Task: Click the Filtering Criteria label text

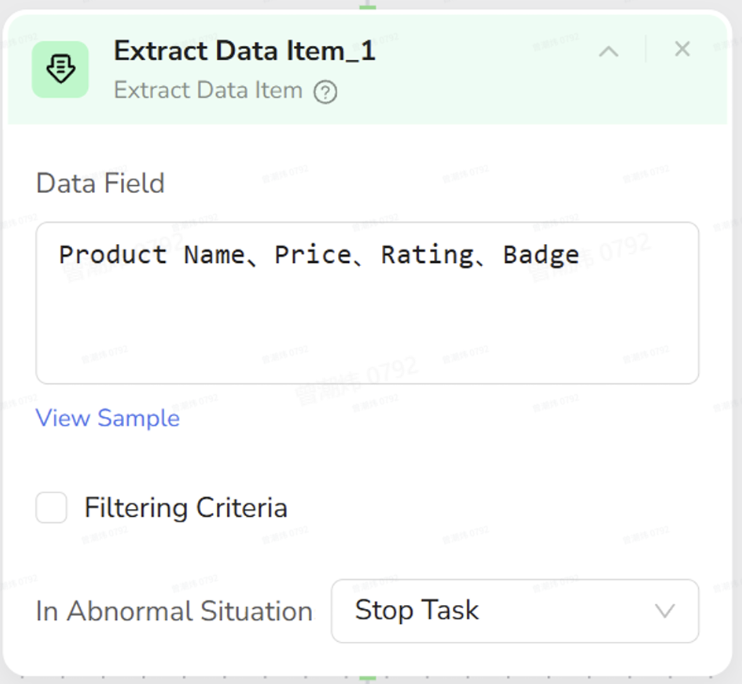Action: (x=185, y=508)
